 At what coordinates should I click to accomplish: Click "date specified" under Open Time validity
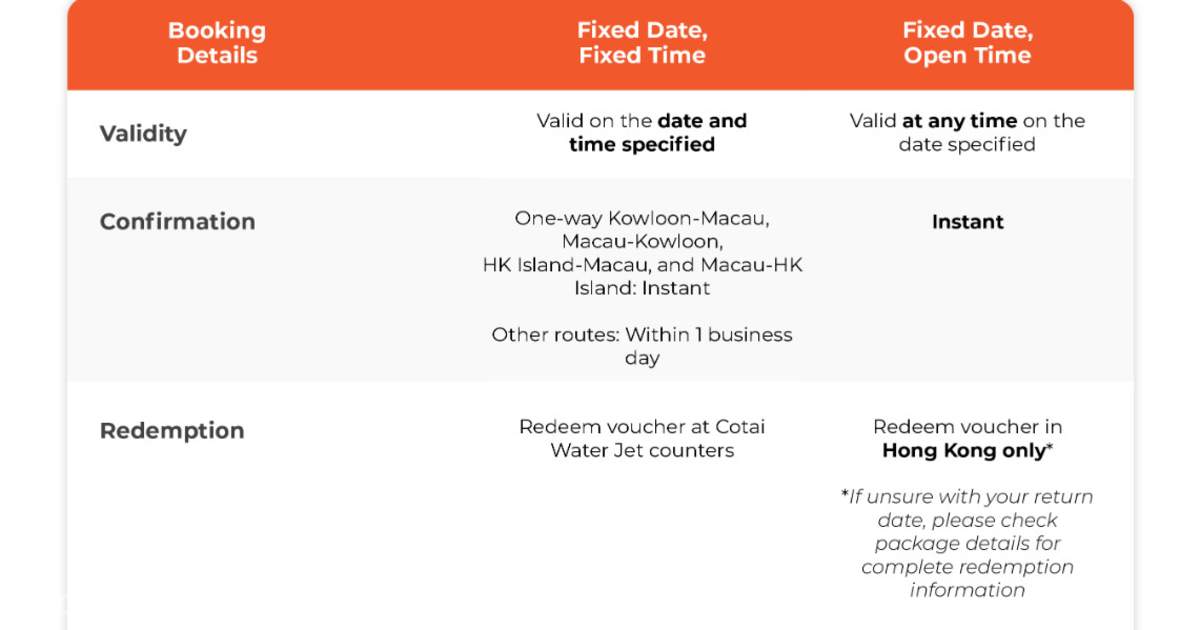pyautogui.click(x=967, y=145)
